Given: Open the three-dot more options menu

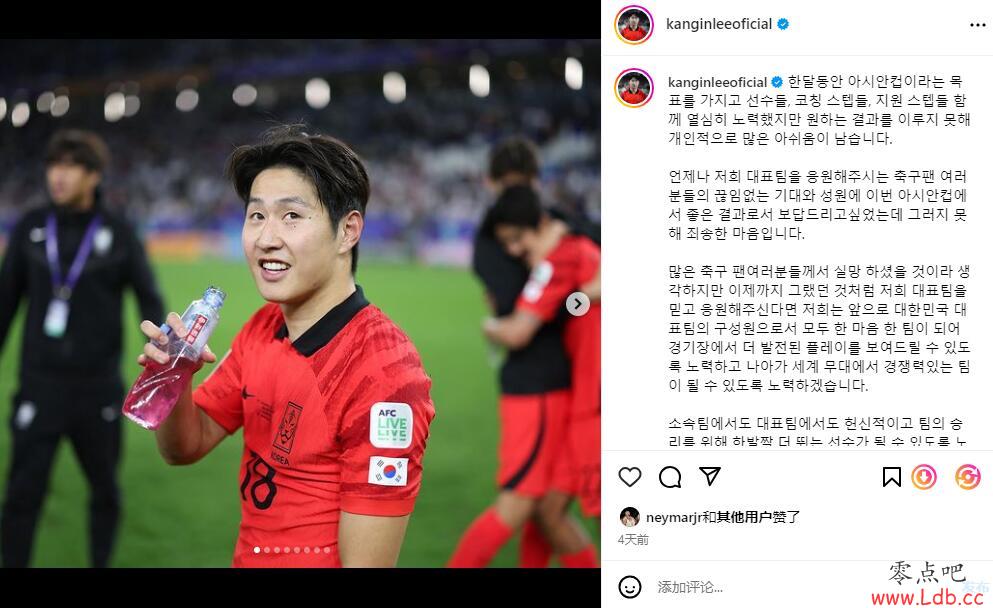Looking at the screenshot, I should [x=978, y=25].
